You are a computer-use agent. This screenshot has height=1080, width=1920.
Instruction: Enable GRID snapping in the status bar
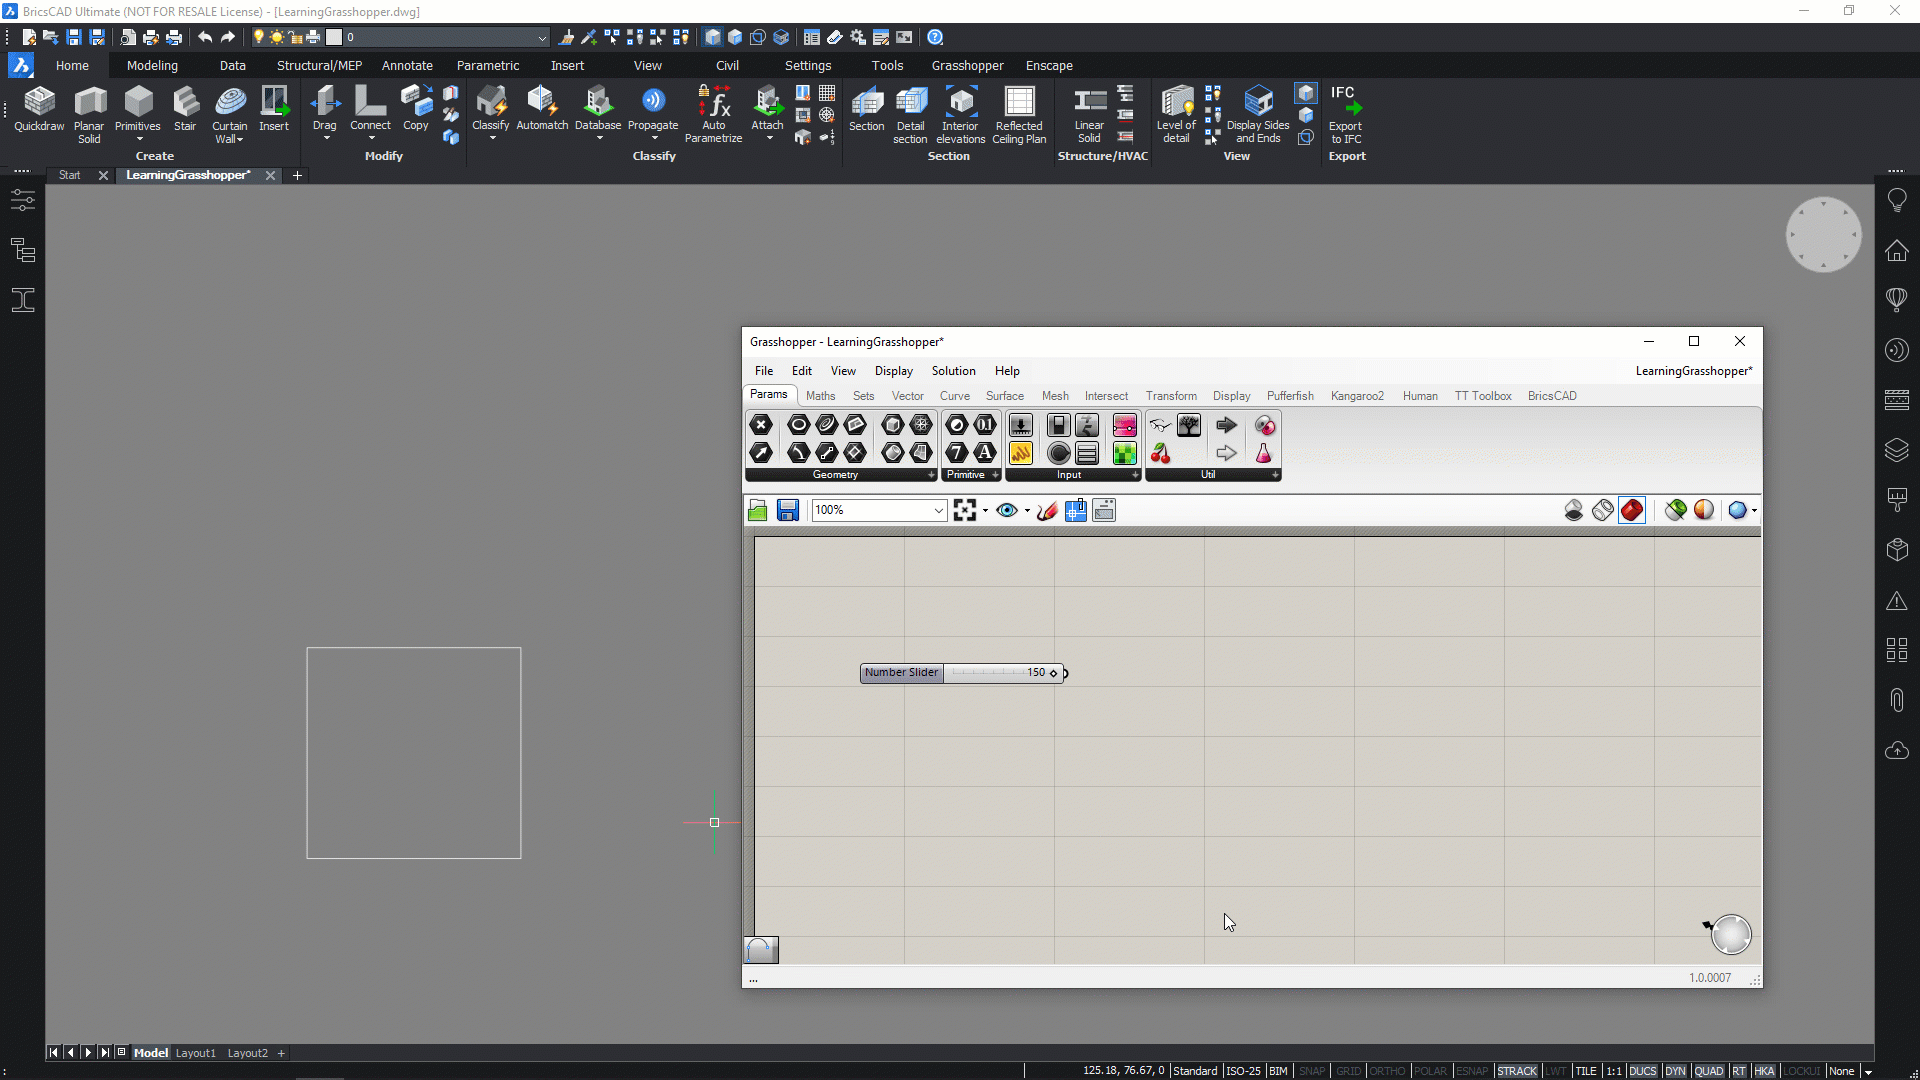pos(1350,1071)
